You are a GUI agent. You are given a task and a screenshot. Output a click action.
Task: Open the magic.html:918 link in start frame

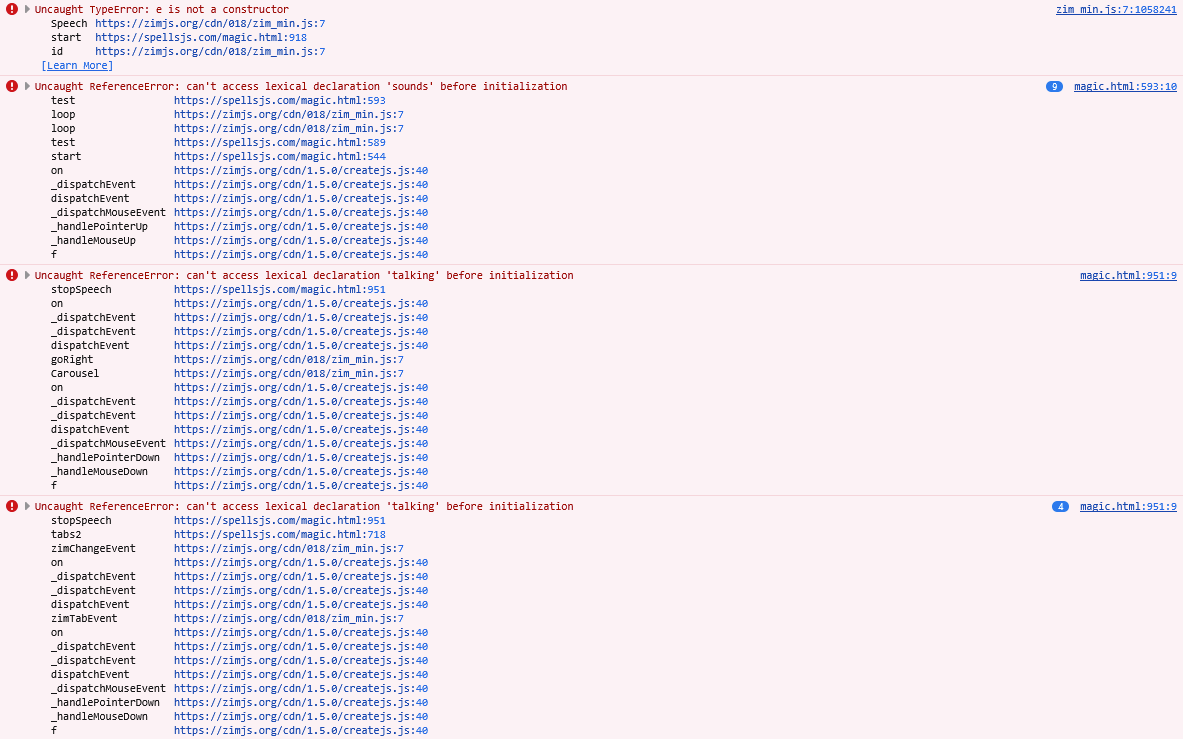click(200, 37)
